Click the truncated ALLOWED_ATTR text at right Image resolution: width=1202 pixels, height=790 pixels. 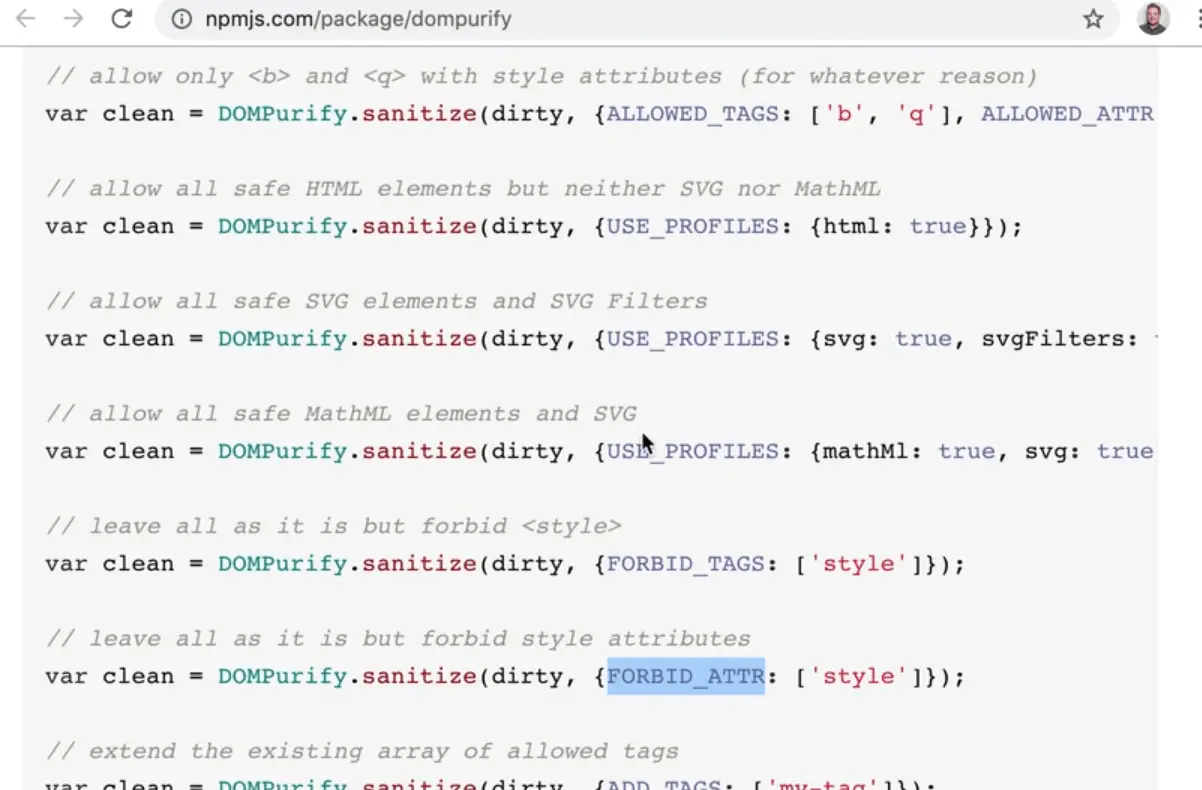[1067, 114]
